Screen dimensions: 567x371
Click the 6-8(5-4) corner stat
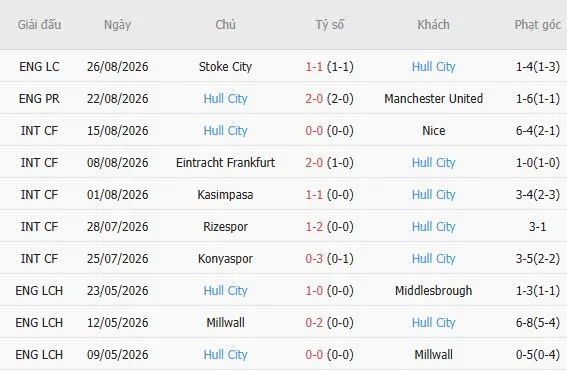(x=538, y=323)
